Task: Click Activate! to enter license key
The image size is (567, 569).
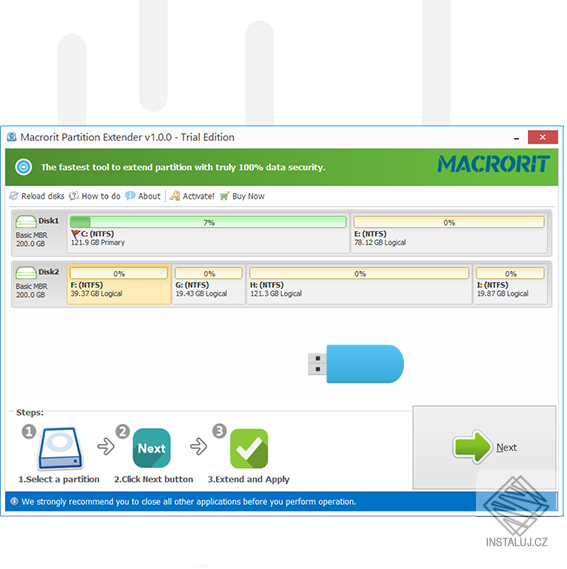Action: pyautogui.click(x=192, y=196)
